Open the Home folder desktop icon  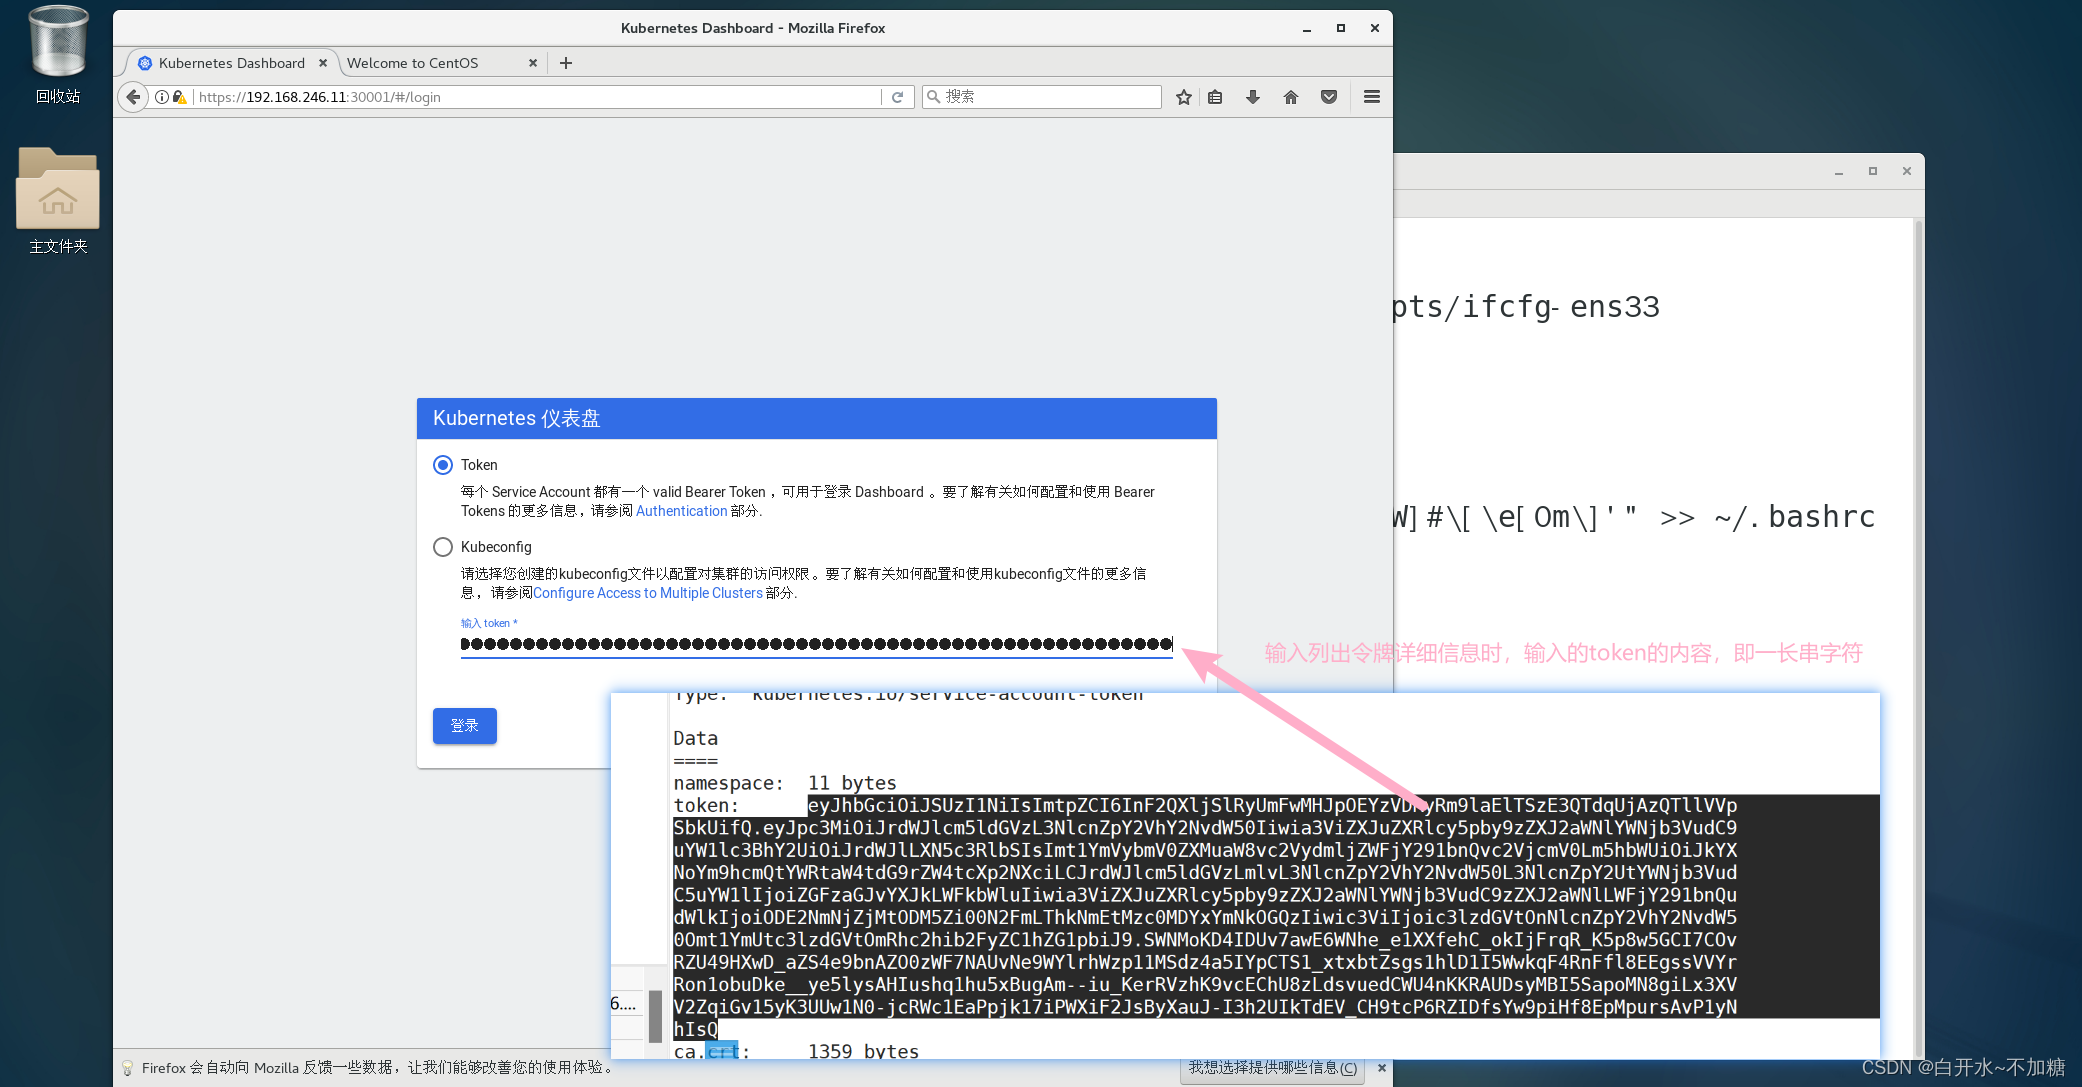tap(58, 201)
